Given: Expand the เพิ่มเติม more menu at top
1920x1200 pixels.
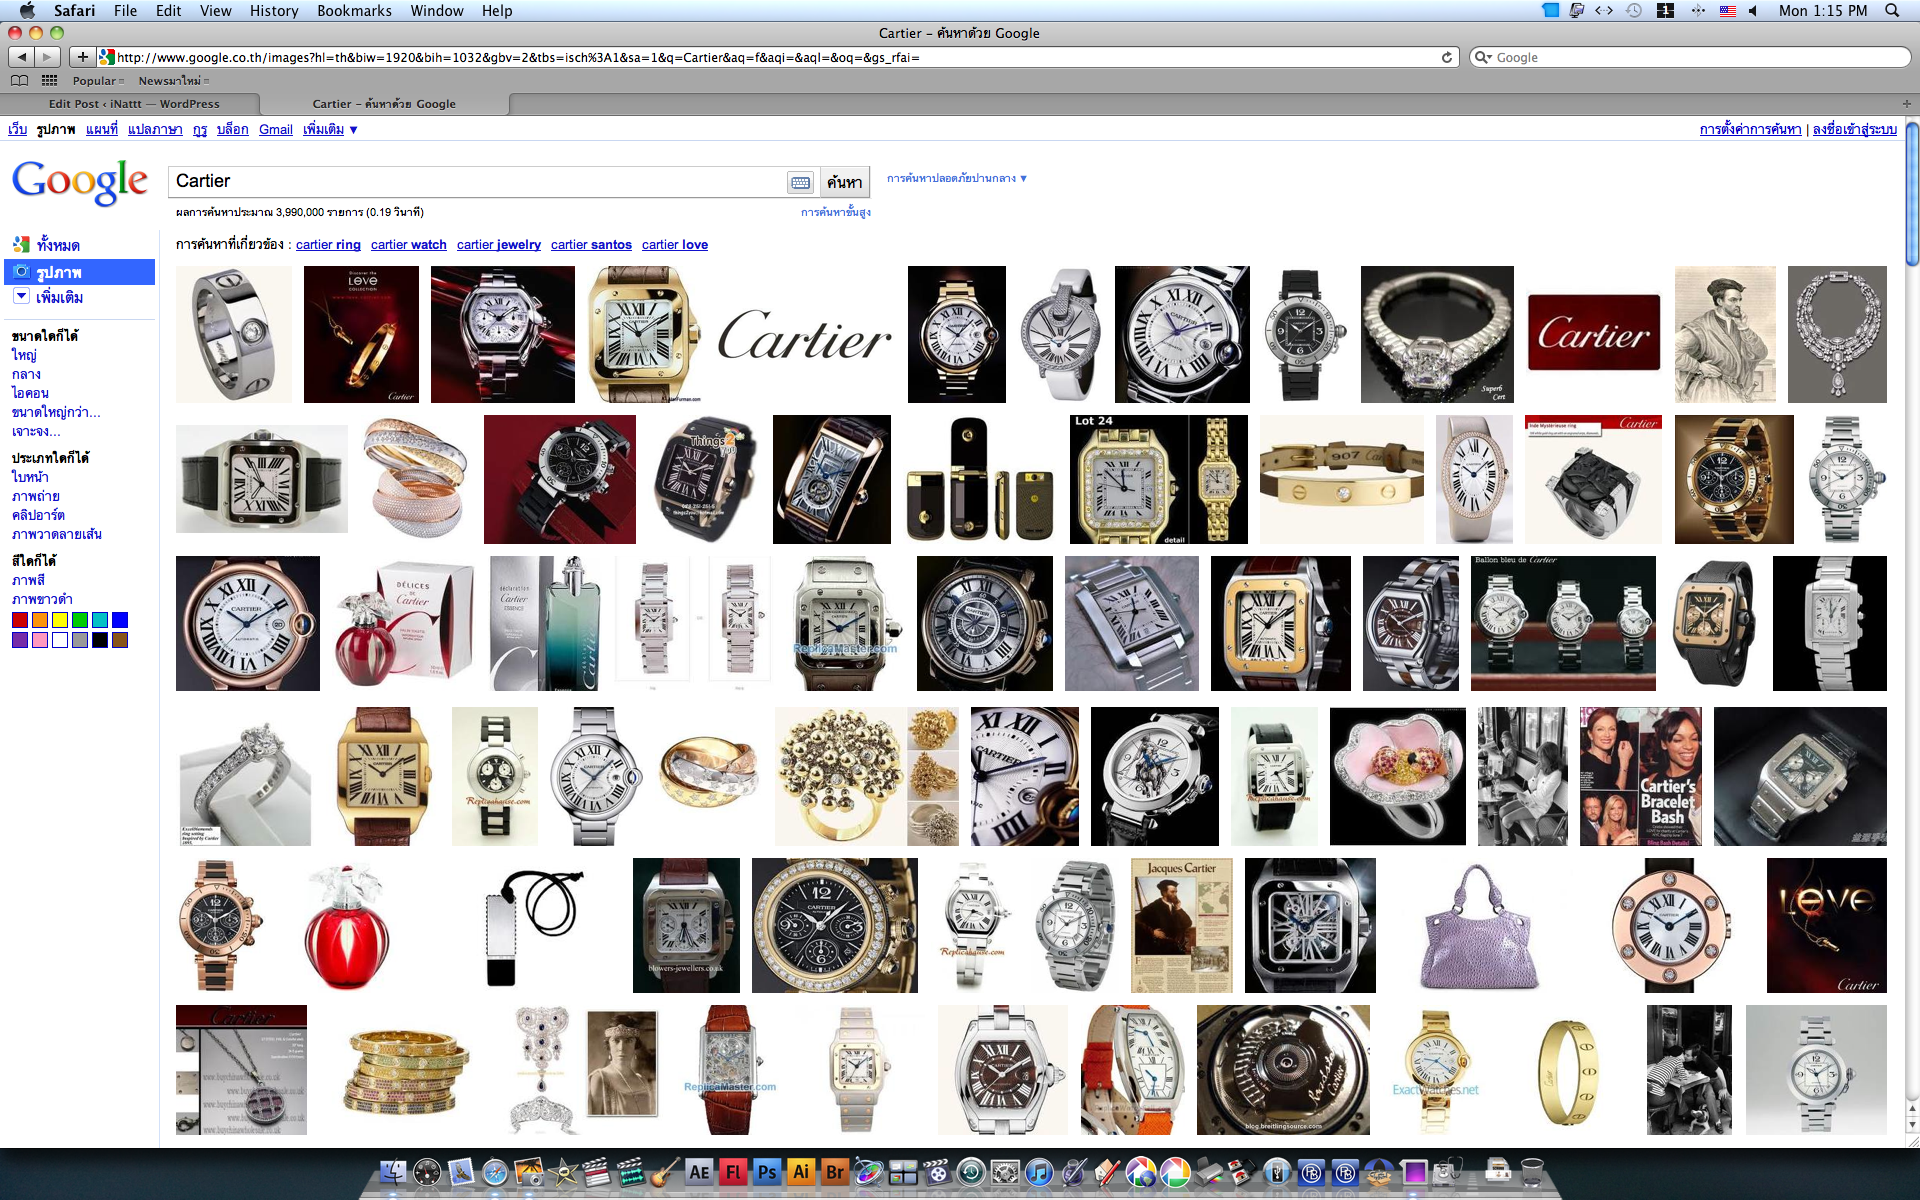Looking at the screenshot, I should (330, 129).
